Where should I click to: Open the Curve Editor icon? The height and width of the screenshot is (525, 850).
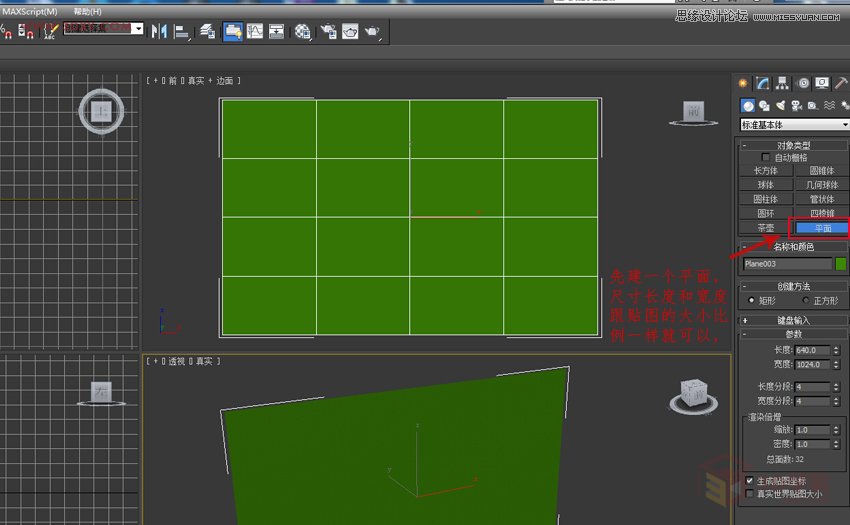point(255,31)
